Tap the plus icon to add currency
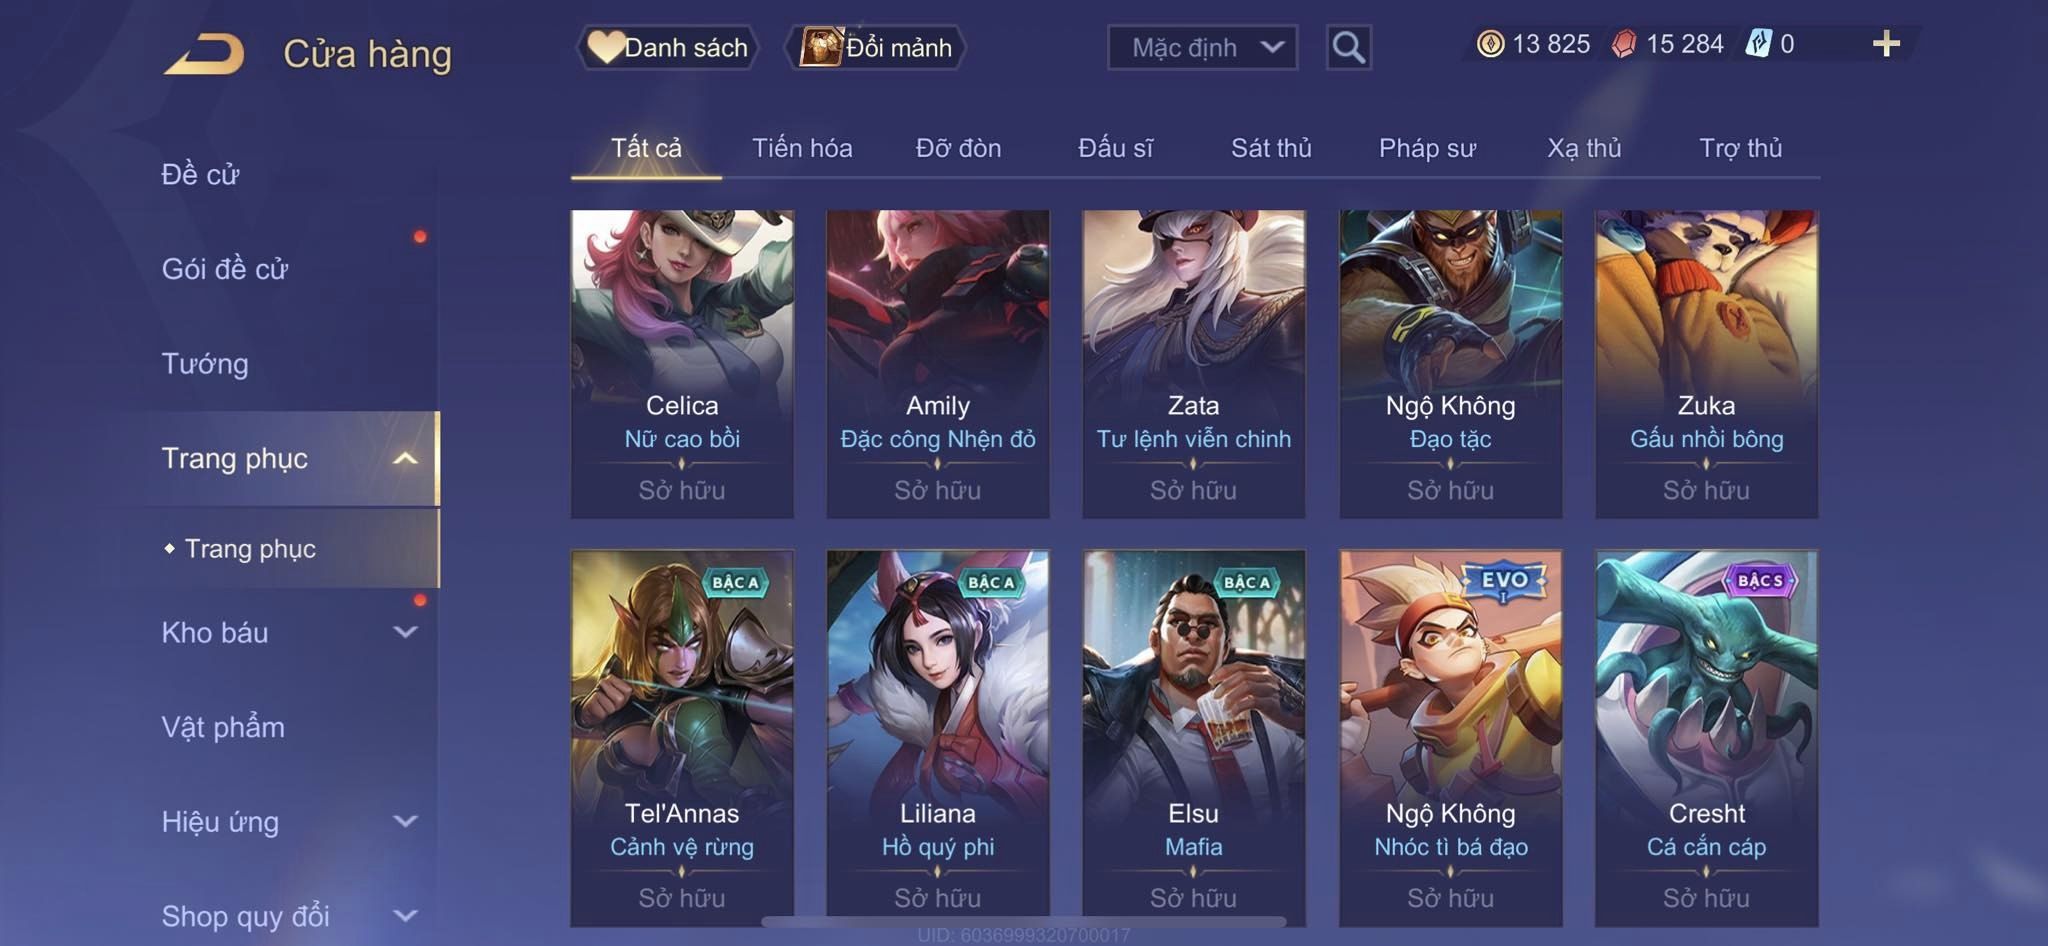This screenshot has width=2048, height=946. (1886, 44)
